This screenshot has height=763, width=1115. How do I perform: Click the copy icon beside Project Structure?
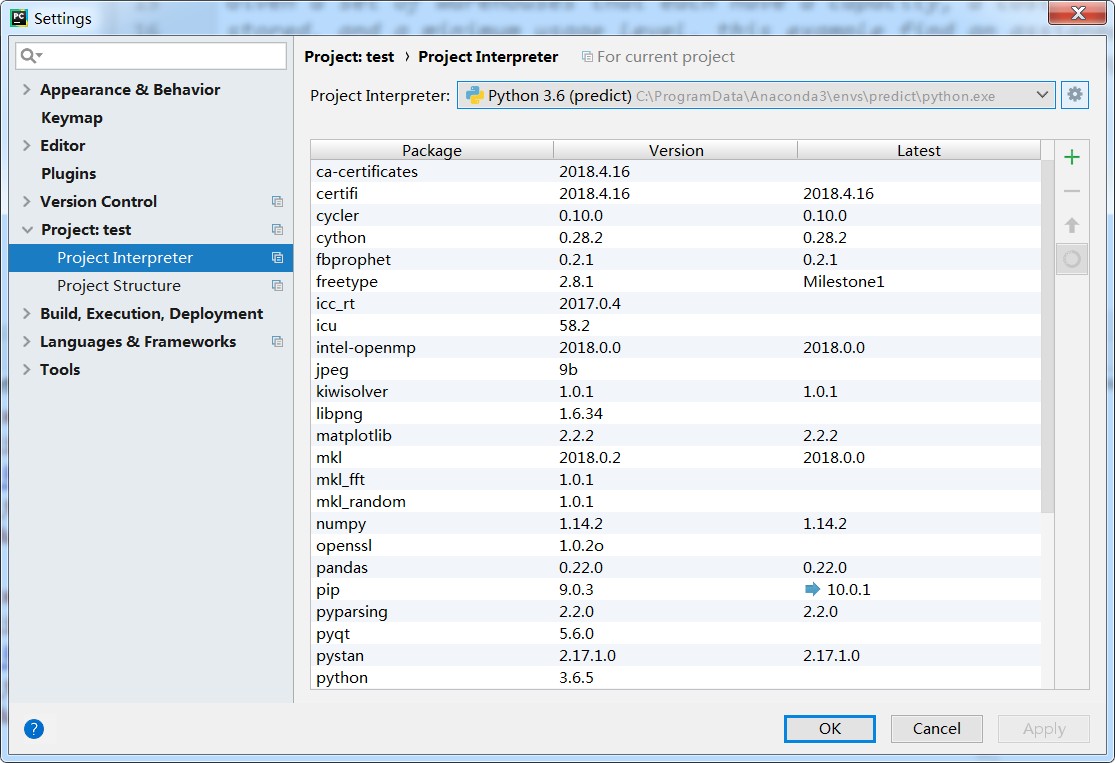pyautogui.click(x=277, y=286)
